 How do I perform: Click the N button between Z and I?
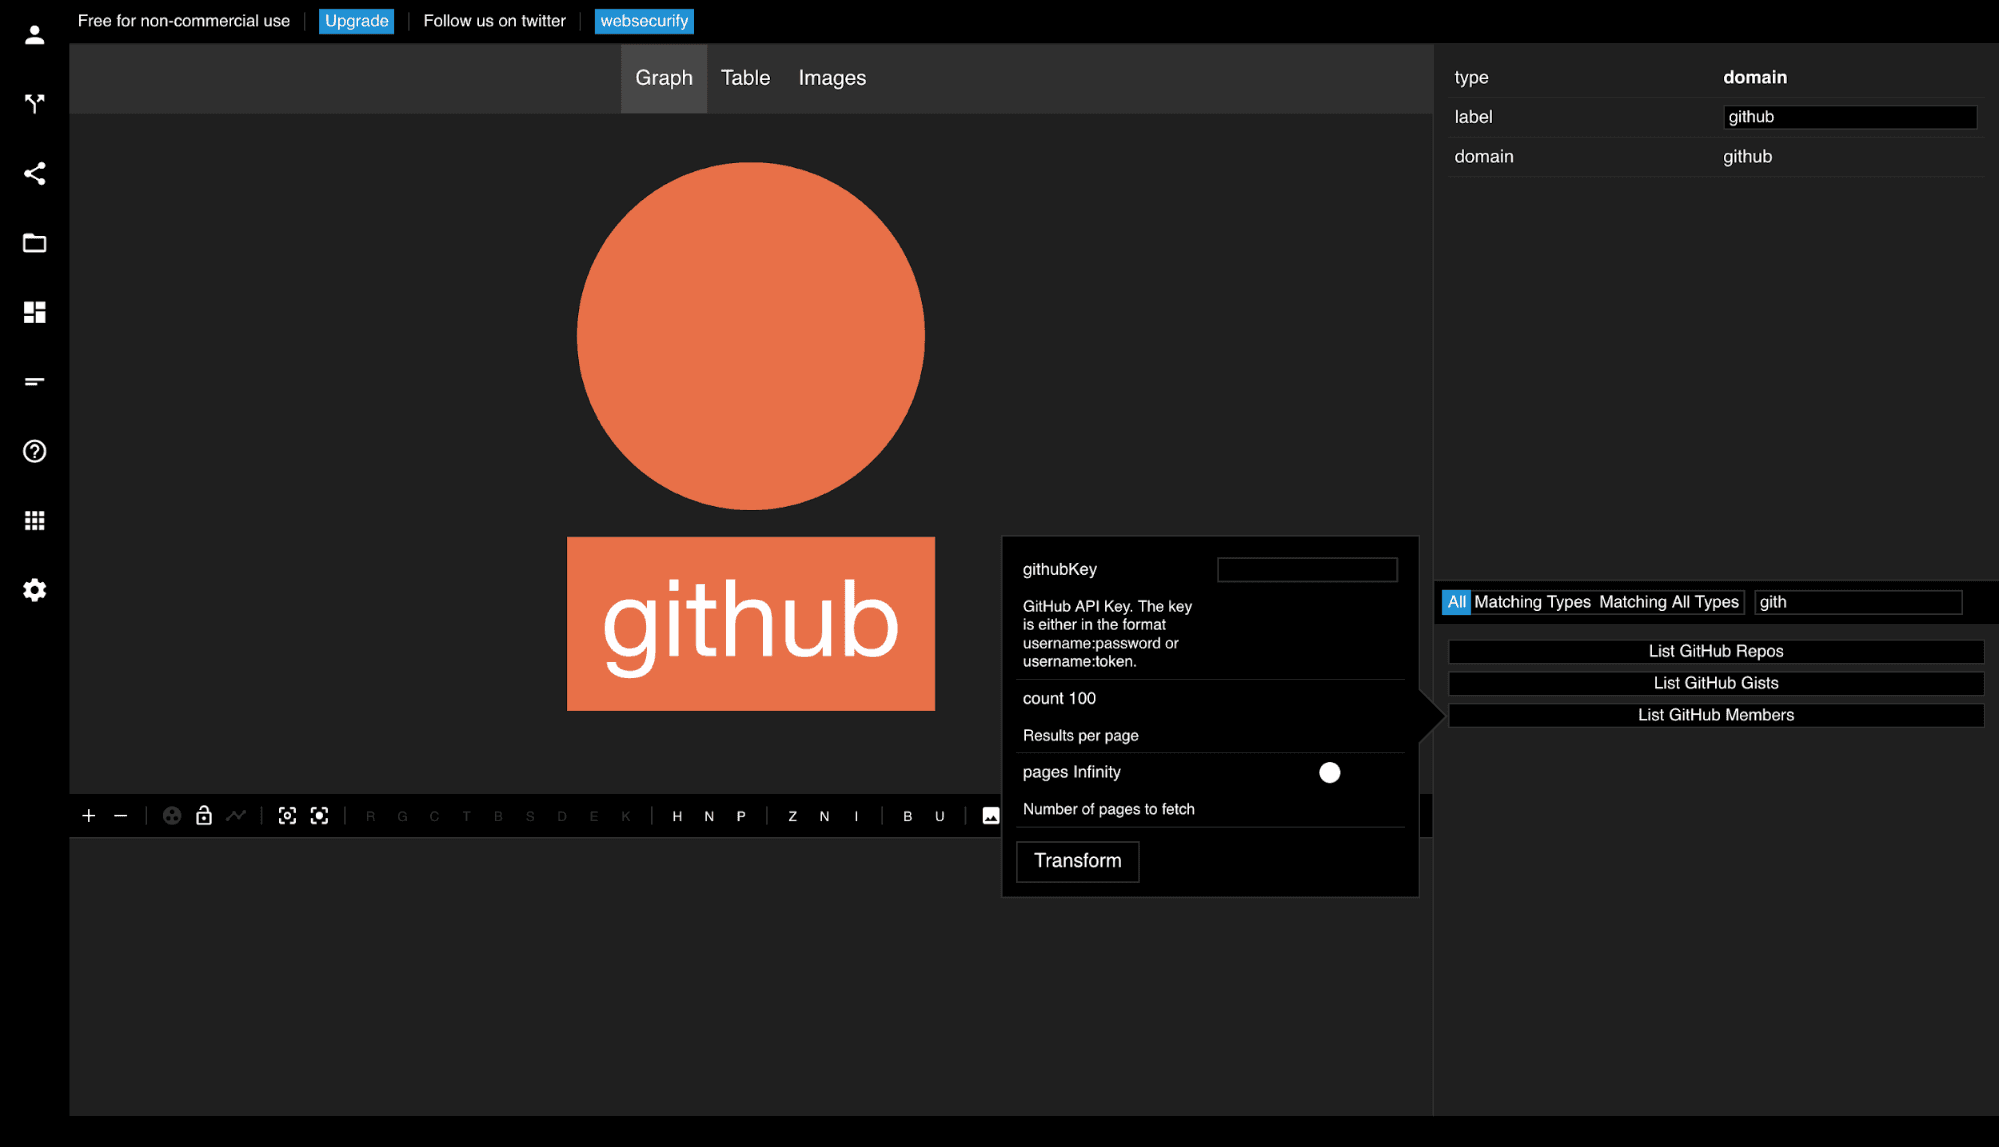point(824,817)
